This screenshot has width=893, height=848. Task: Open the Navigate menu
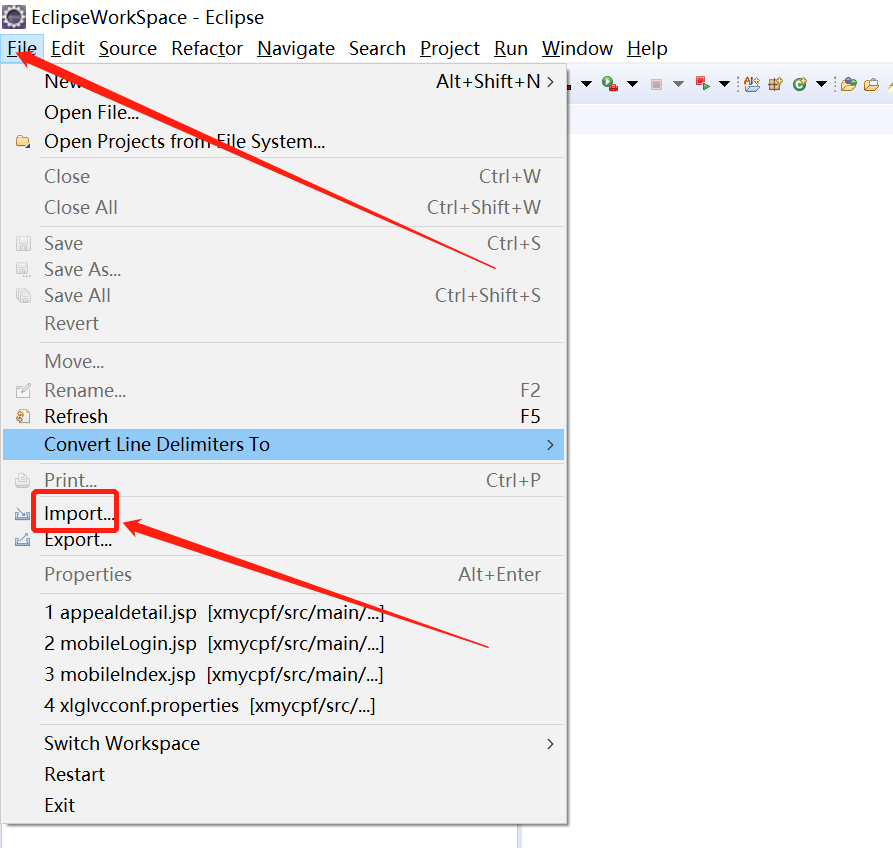tap(296, 48)
